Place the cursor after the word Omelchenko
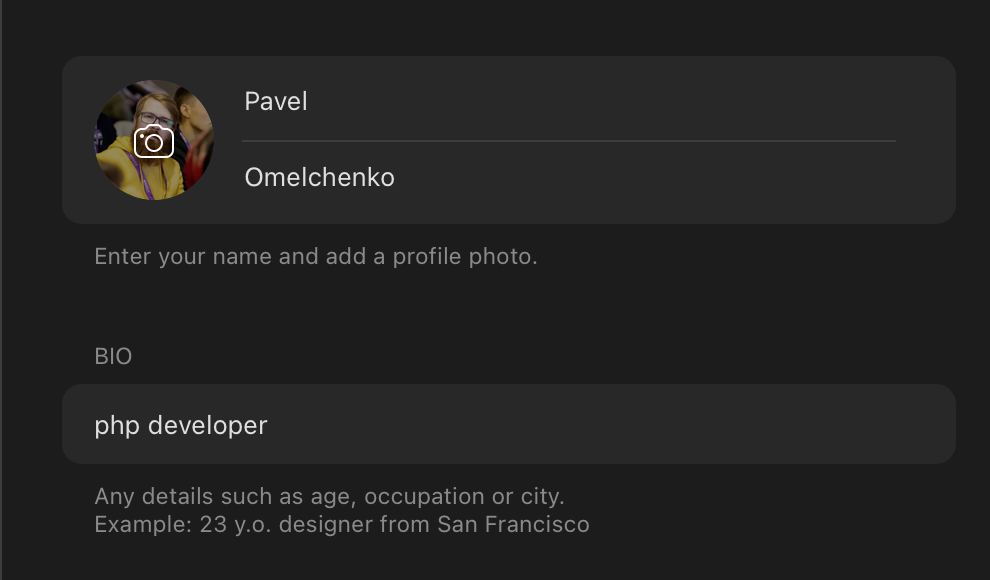Image resolution: width=990 pixels, height=580 pixels. coord(397,177)
